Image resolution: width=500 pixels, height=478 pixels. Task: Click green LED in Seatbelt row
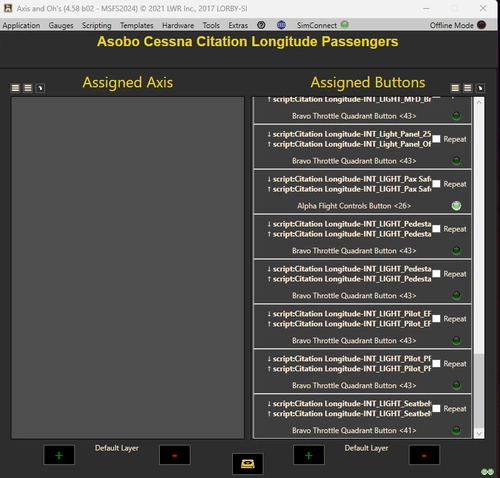[456, 430]
